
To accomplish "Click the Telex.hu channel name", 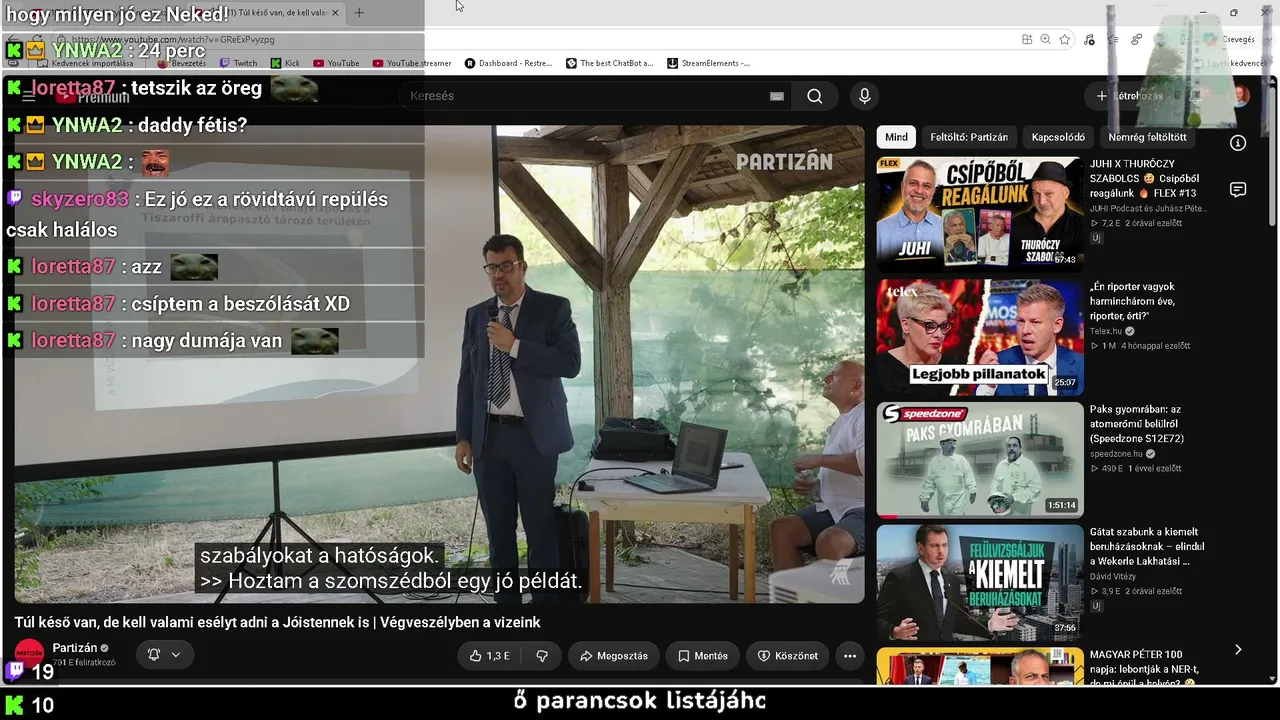I will click(1106, 331).
